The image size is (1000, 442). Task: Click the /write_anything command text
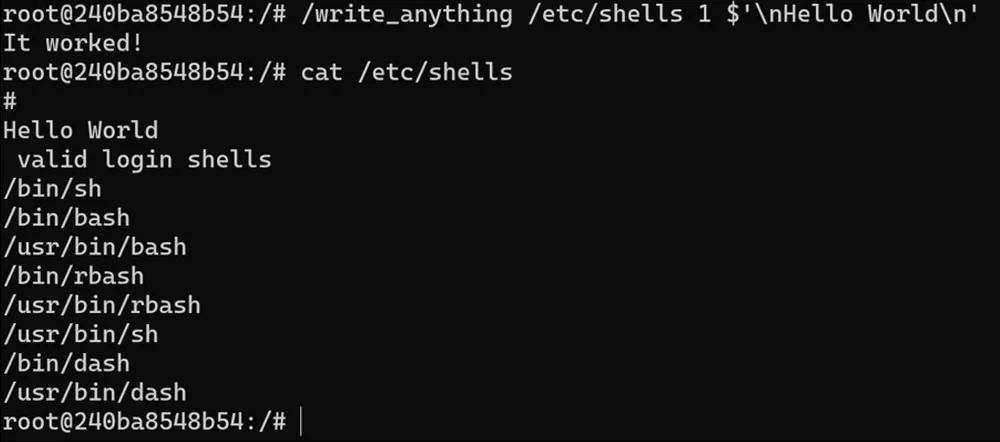[406, 14]
